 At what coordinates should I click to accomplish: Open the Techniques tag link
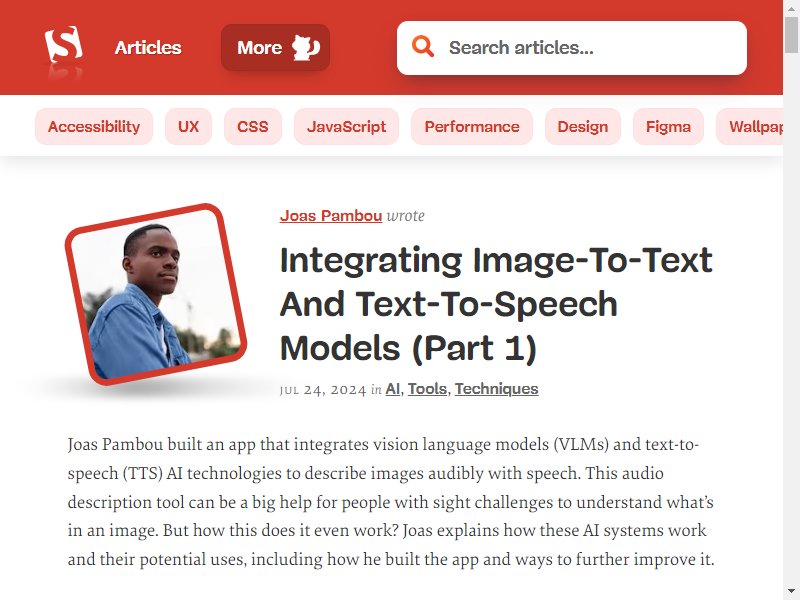click(x=496, y=389)
